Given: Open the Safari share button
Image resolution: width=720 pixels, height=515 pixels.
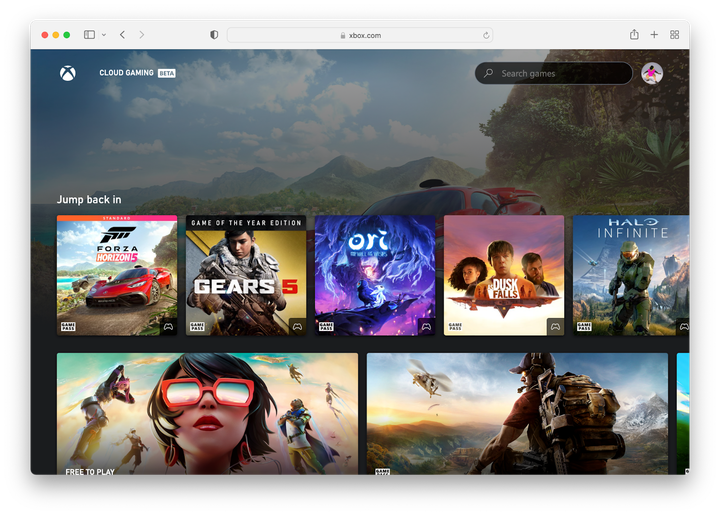Looking at the screenshot, I should (x=634, y=34).
